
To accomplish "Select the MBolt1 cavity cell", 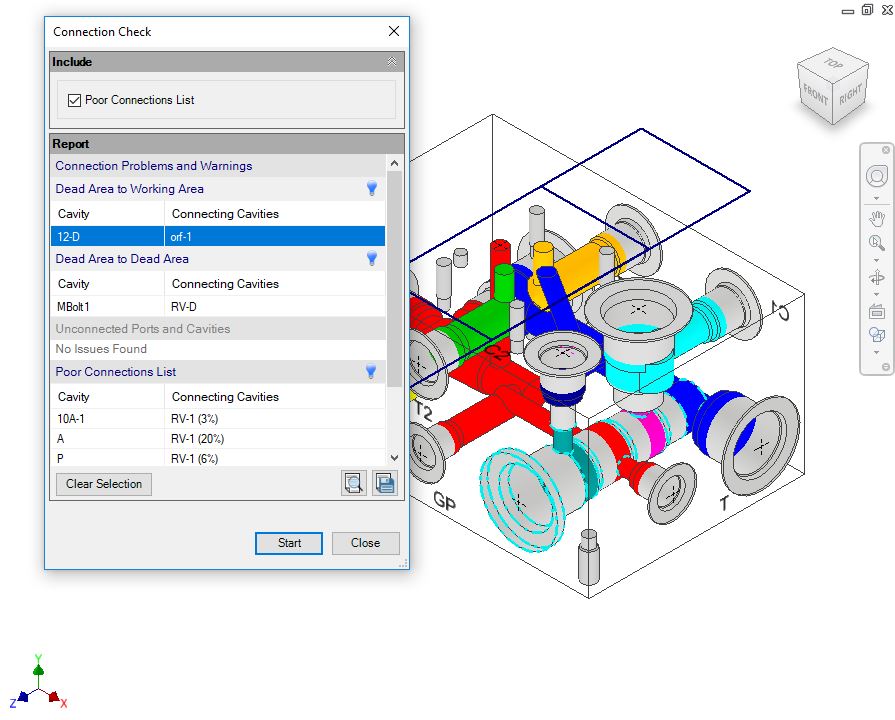I will click(107, 307).
